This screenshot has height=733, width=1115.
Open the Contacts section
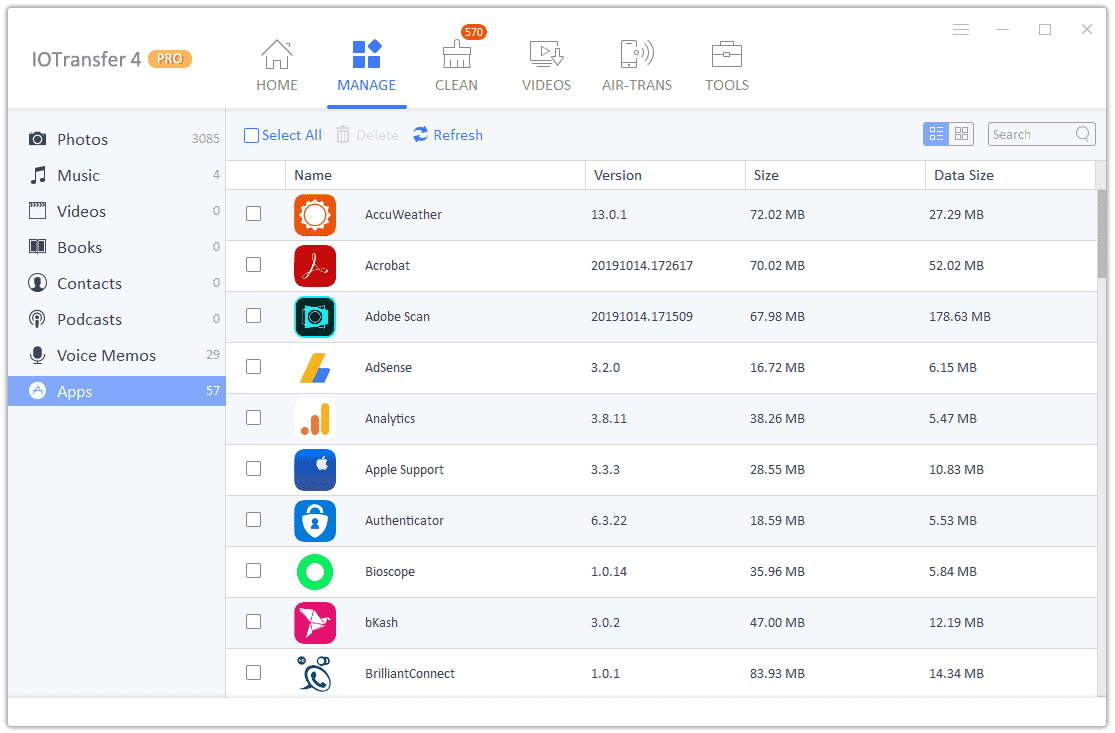click(x=88, y=283)
